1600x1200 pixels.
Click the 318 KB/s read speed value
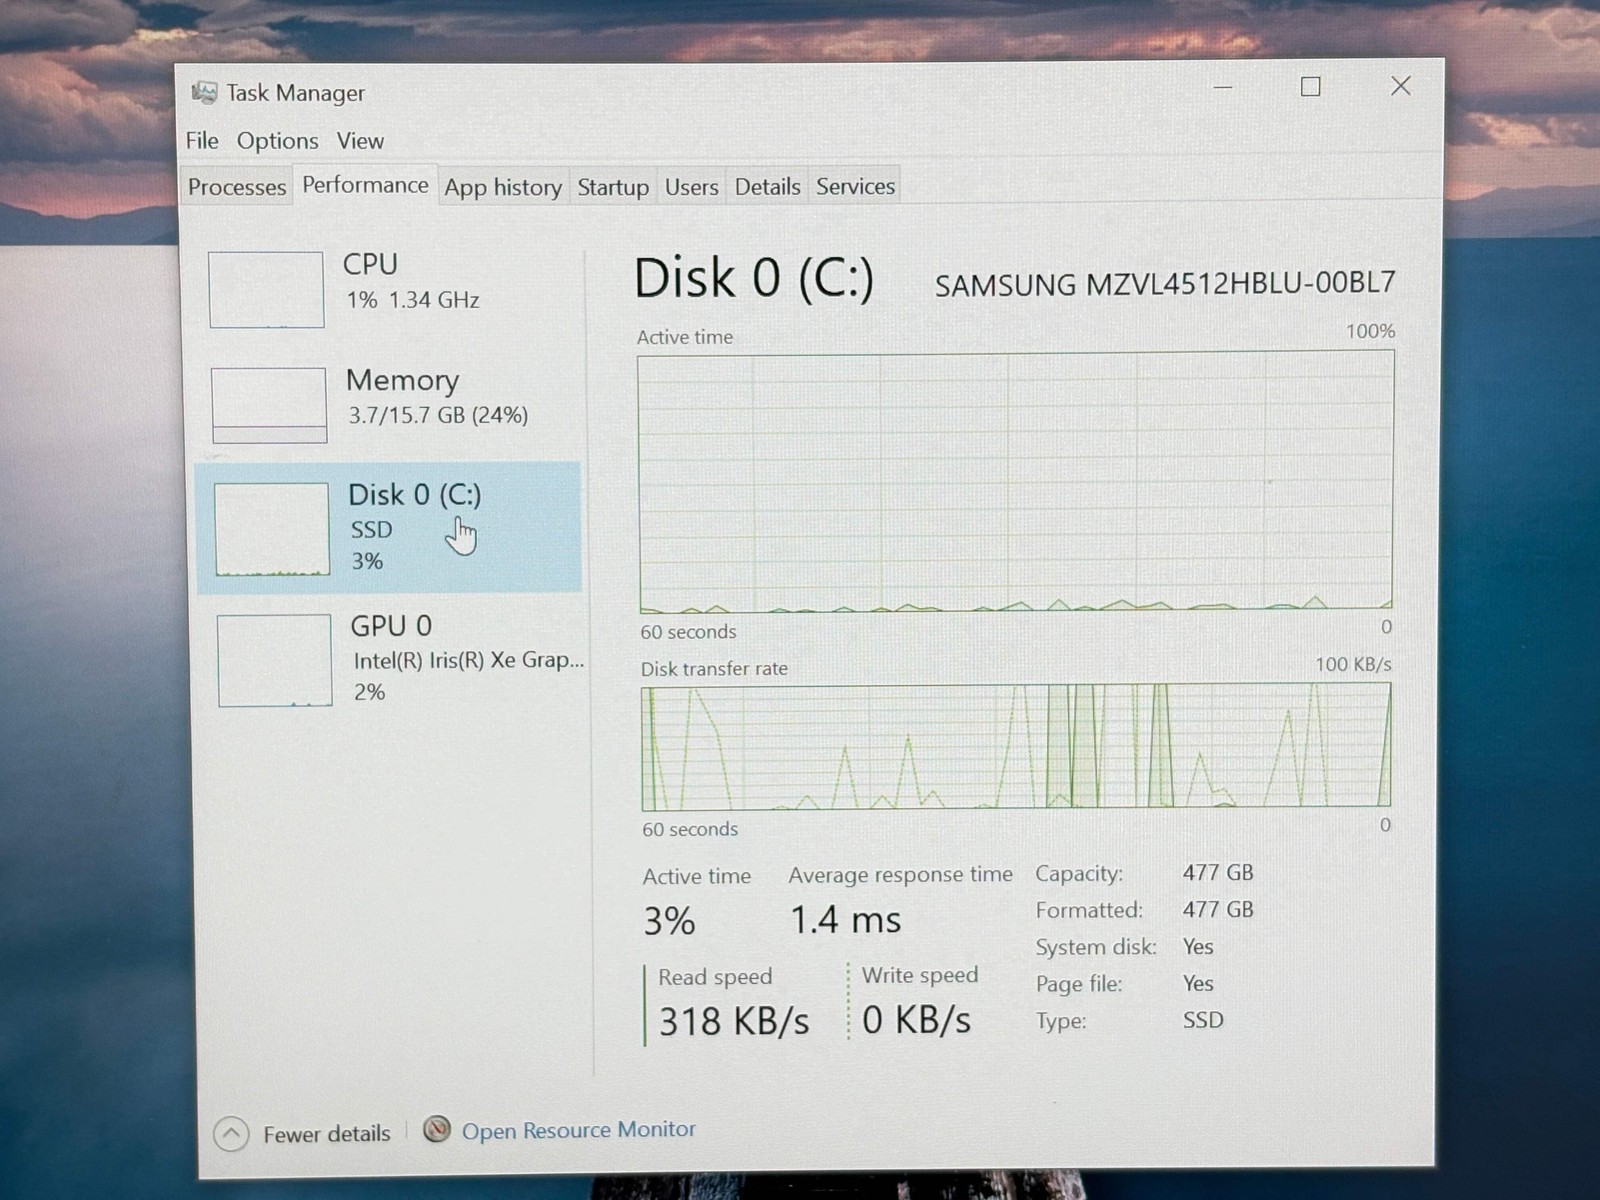pos(734,1021)
